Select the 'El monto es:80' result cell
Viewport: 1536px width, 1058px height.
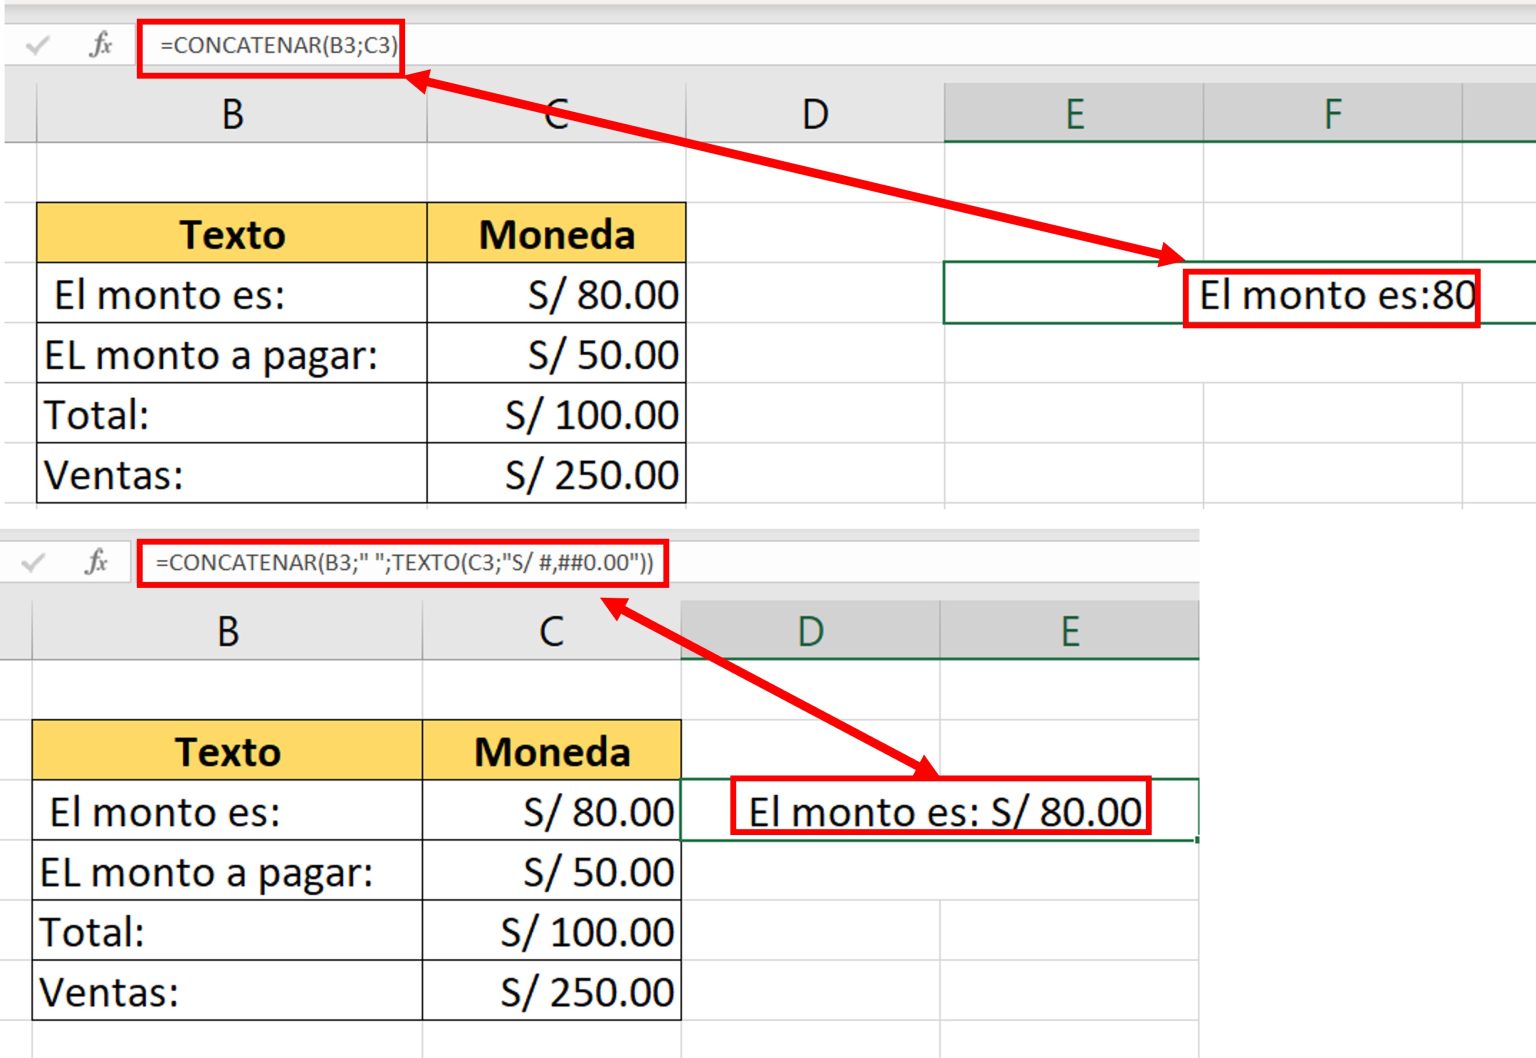point(1334,295)
